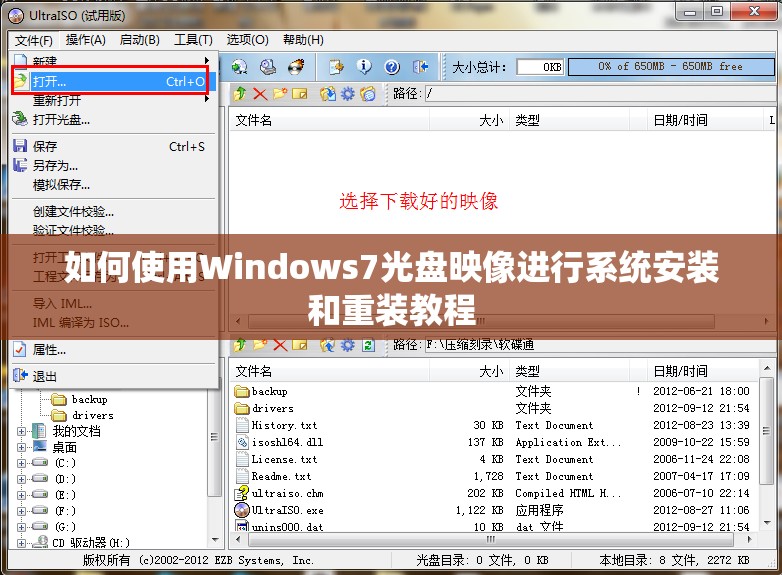The image size is (782, 575).
Task: Choose 属性... menu entry
Action: 114,350
